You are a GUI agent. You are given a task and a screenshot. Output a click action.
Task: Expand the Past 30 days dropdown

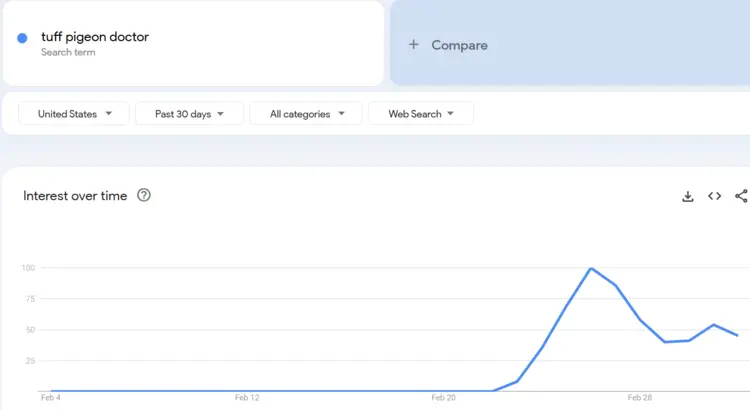(189, 114)
